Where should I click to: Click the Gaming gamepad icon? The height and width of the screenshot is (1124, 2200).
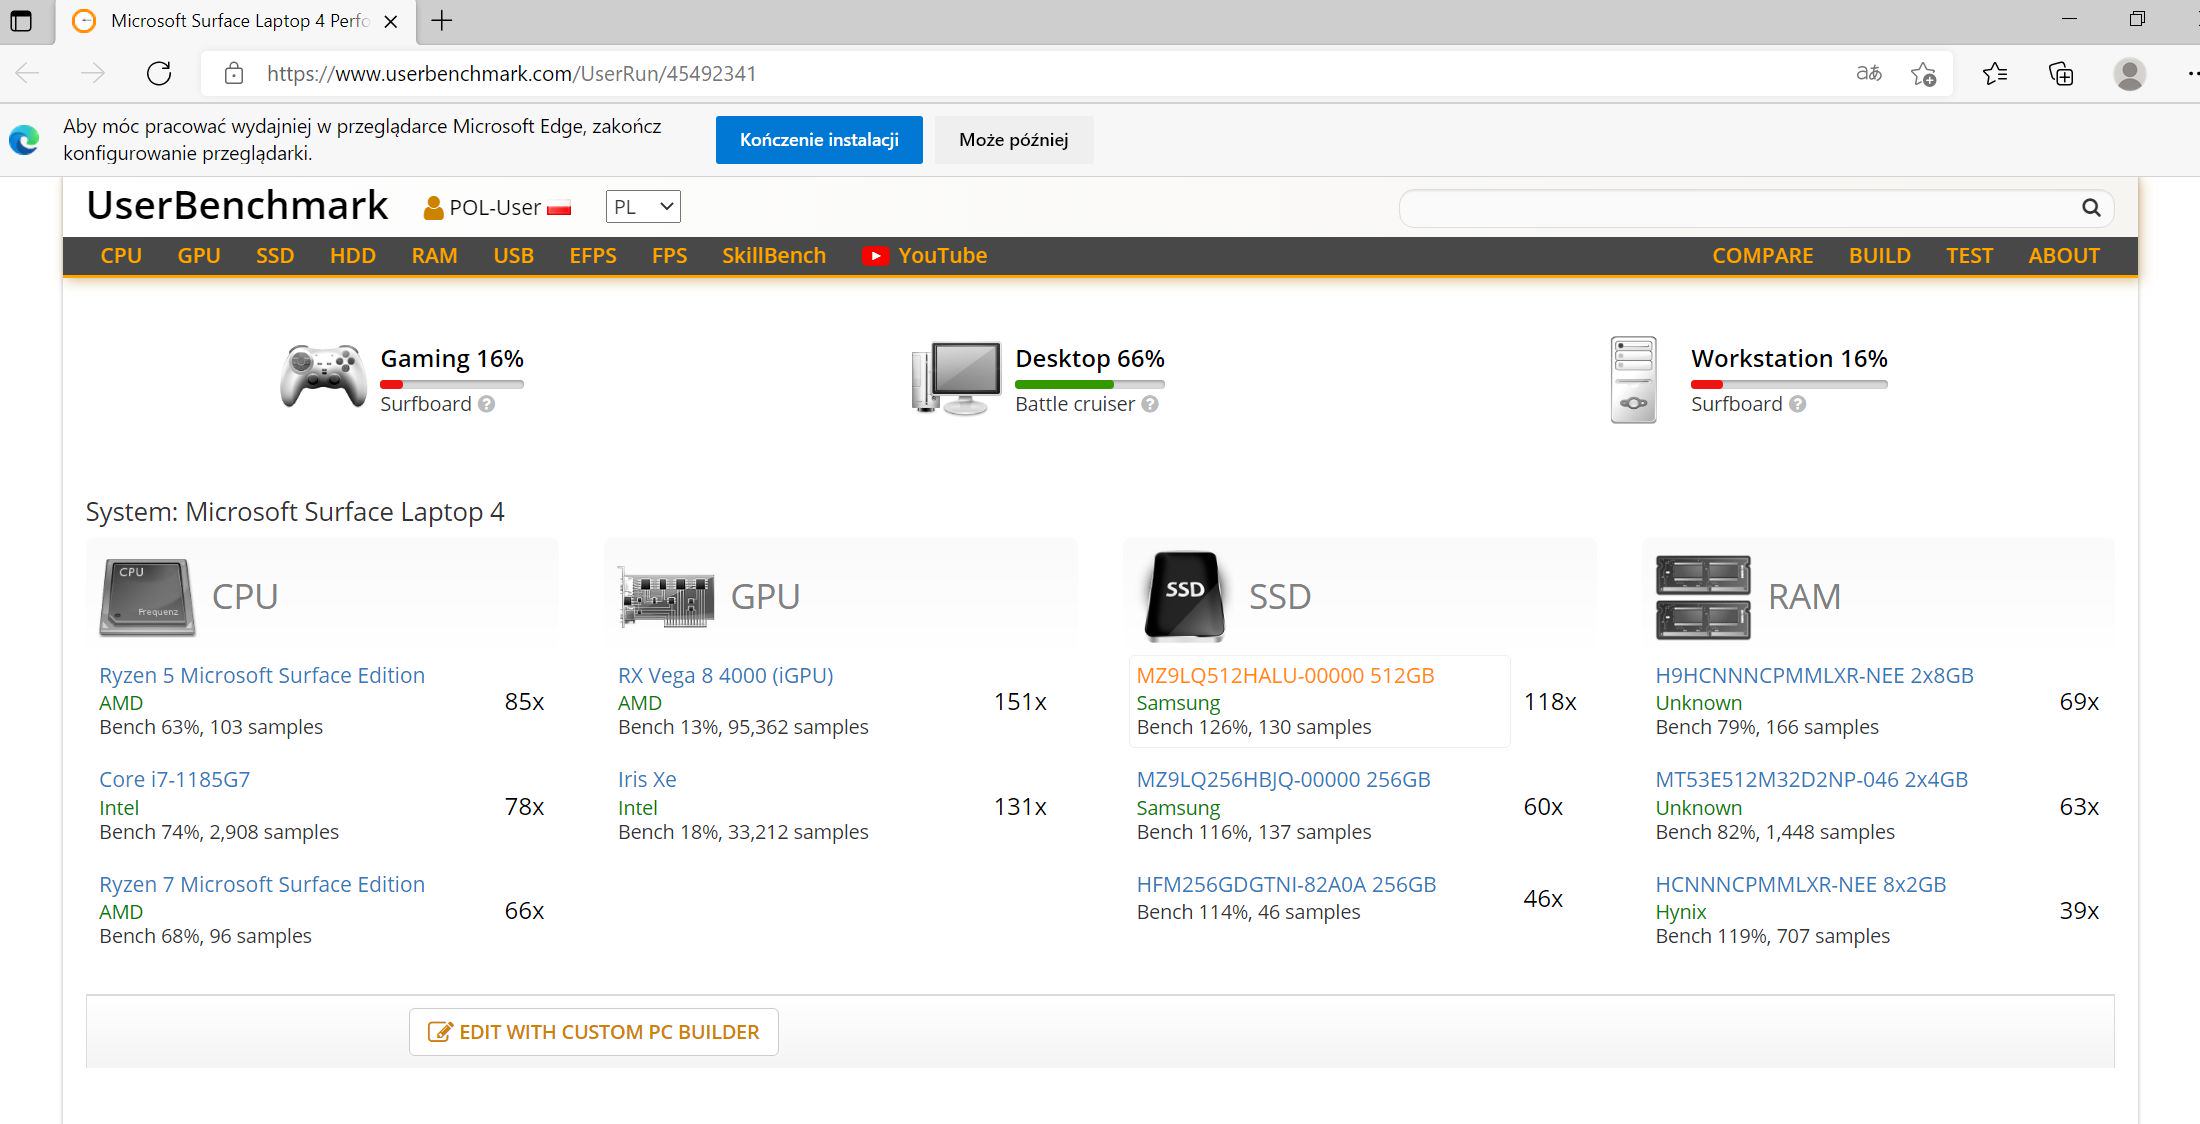click(322, 377)
